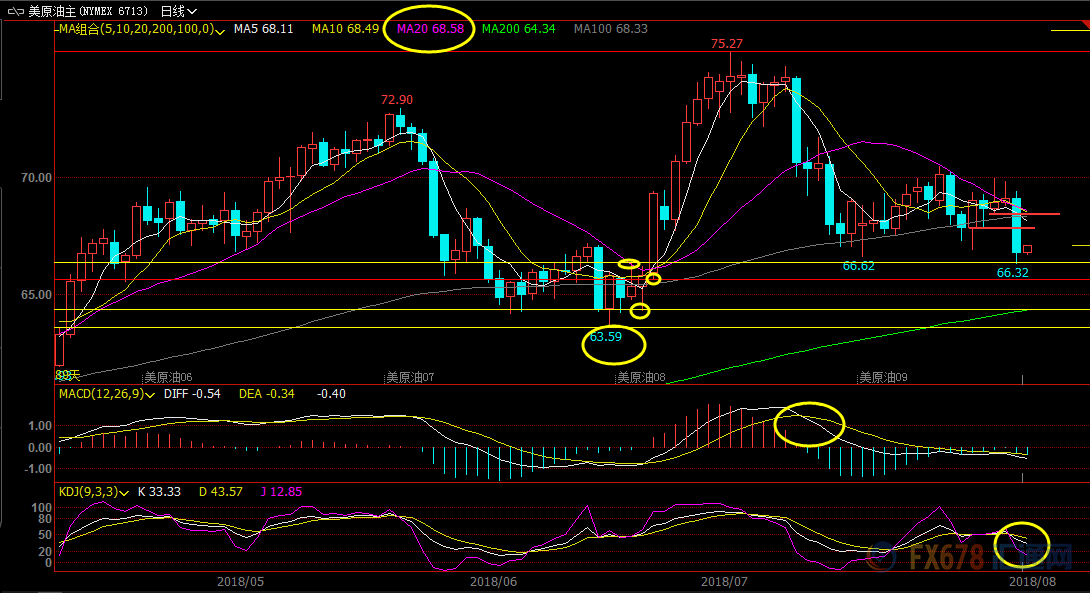Click the 89天 label at chart bottom-left
Screen dimensions: 1090x593
(67, 376)
